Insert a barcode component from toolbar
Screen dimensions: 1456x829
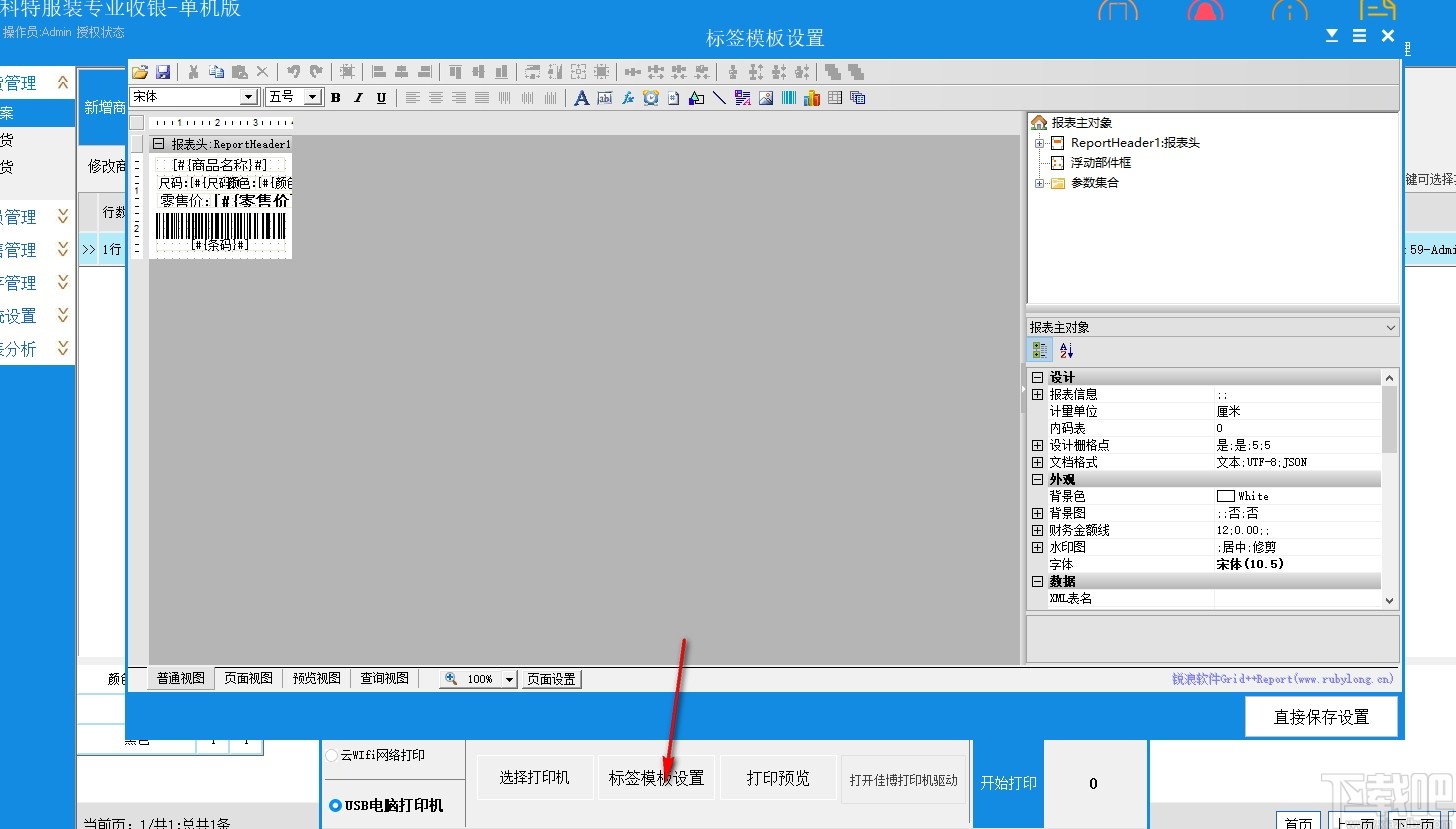point(789,98)
